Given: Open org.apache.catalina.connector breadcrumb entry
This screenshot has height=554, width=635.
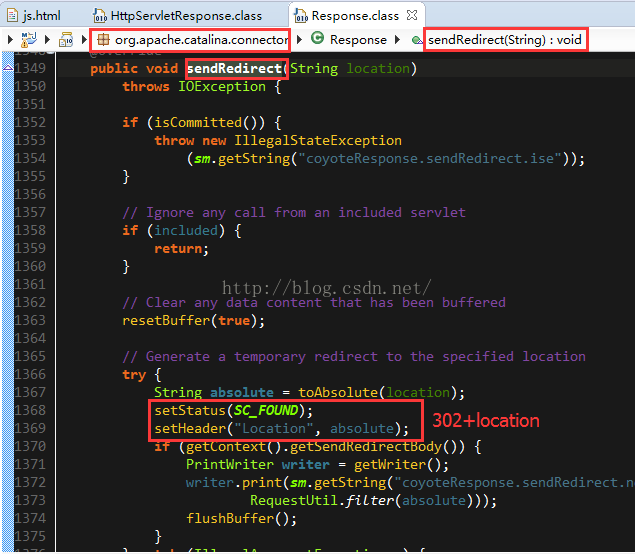Looking at the screenshot, I should [201, 40].
